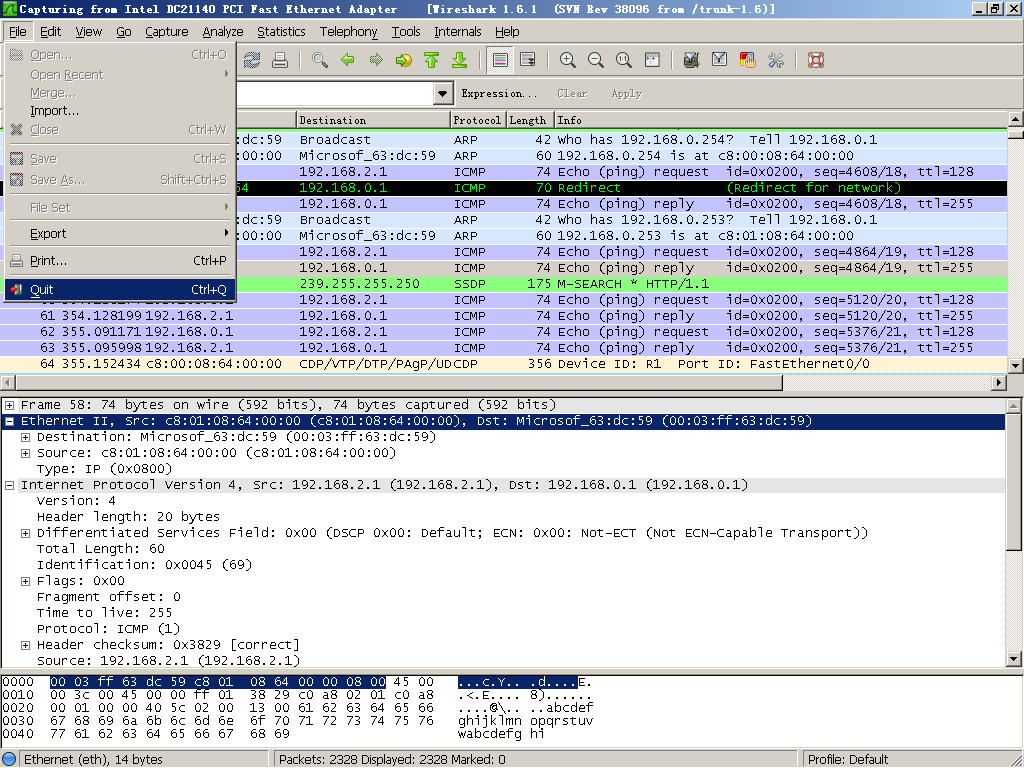Screen dimensions: 1024x768
Task: Open Preferences with the tools icon
Action: coord(776,60)
